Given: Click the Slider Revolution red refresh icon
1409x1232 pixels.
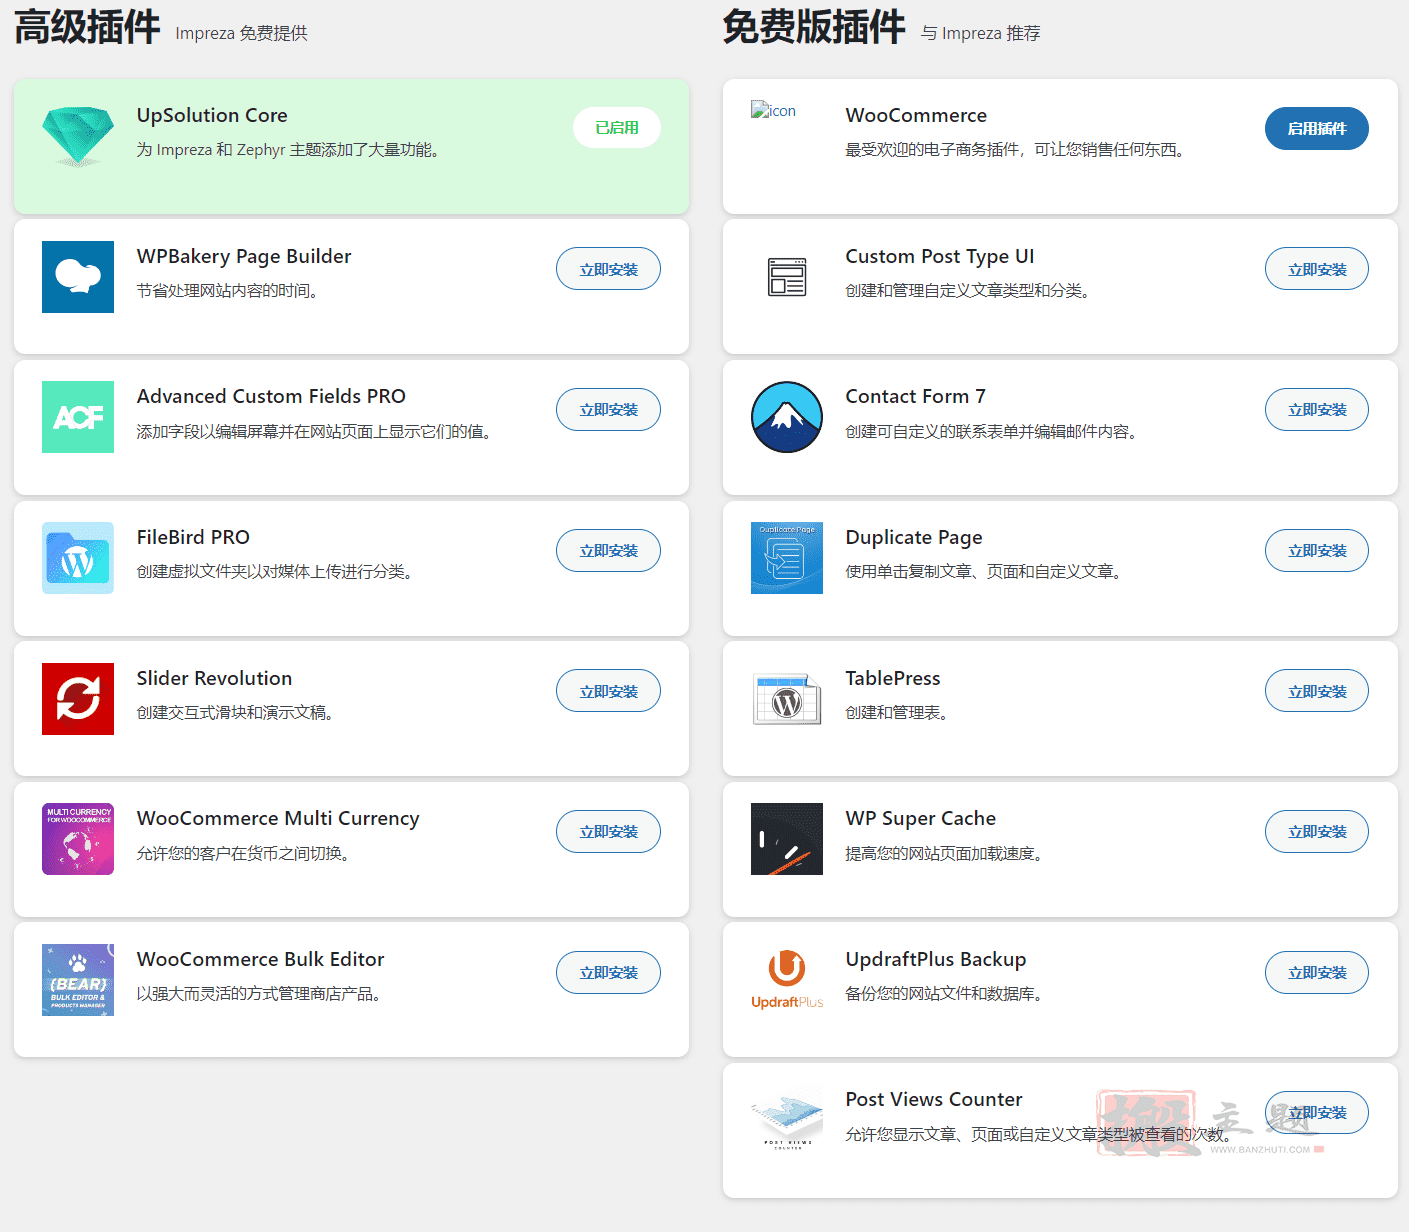Looking at the screenshot, I should (x=78, y=699).
